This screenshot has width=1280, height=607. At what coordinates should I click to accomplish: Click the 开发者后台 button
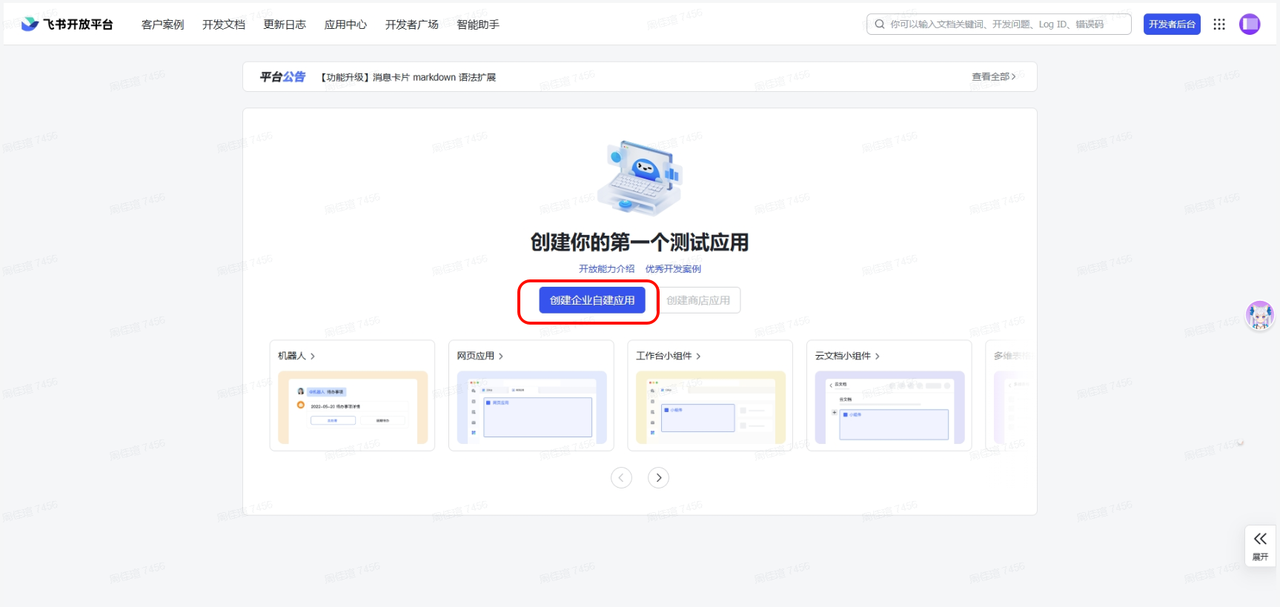(x=1171, y=23)
